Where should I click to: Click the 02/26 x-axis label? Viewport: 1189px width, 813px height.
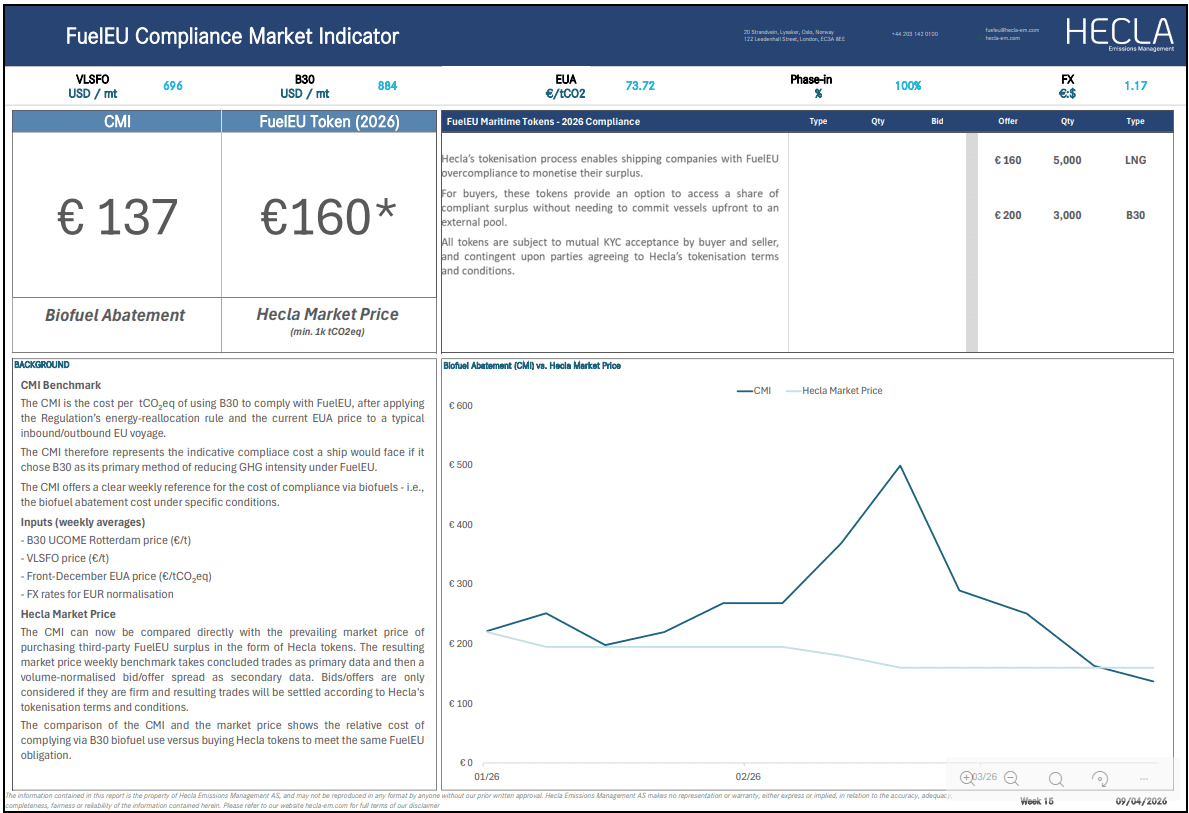[748, 777]
